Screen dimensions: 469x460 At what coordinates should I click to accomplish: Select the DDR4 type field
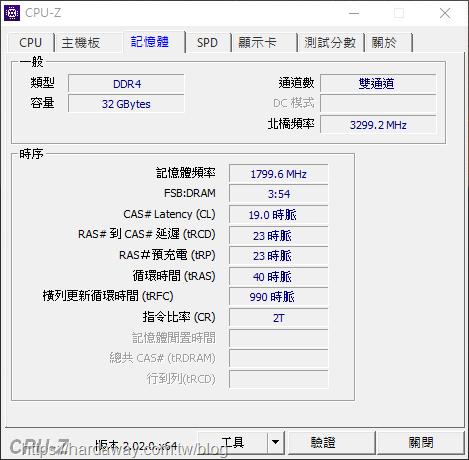(126, 83)
